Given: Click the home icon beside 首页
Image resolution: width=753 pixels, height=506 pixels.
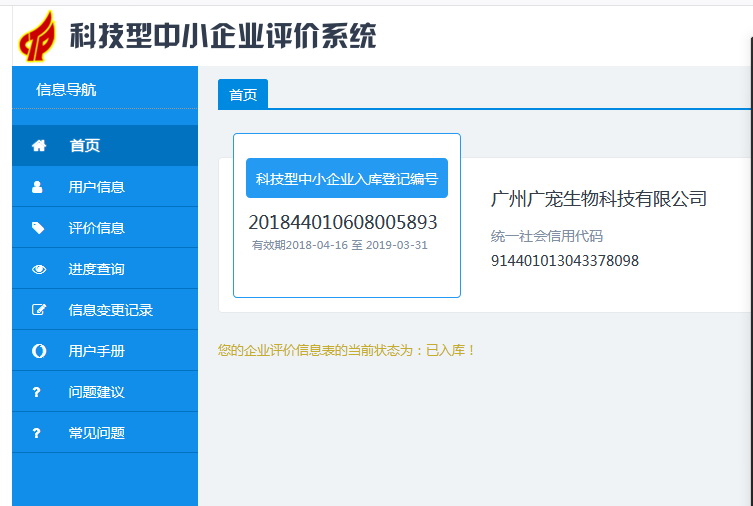Looking at the screenshot, I should tap(39, 145).
